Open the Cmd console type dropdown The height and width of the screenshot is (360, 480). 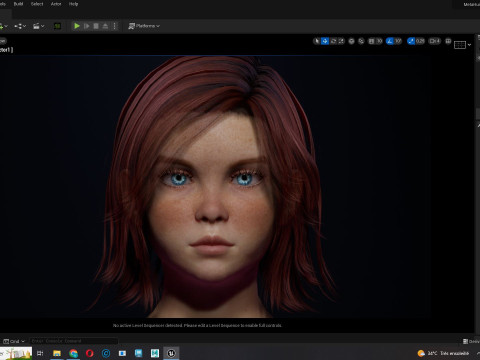(x=14, y=341)
